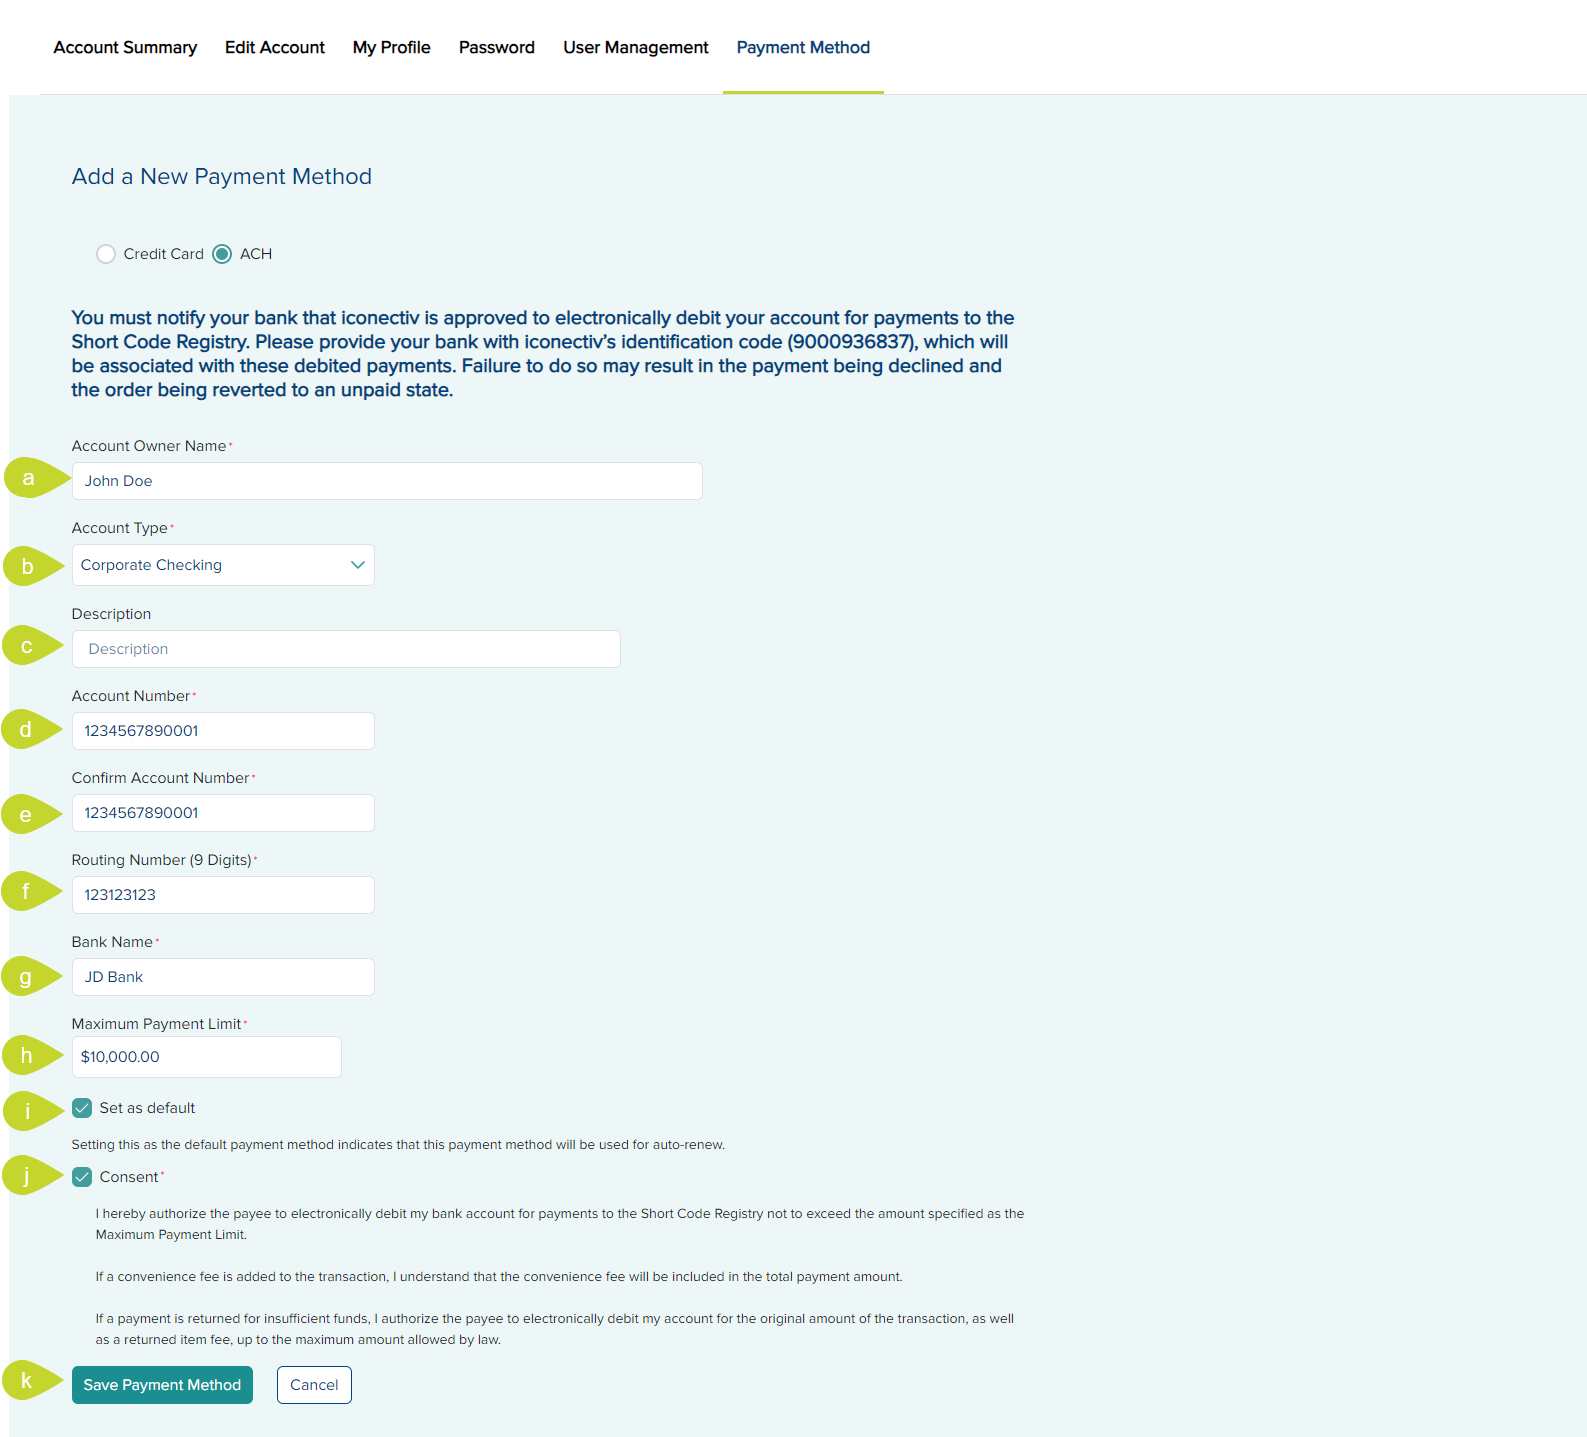Viewport: 1587px width, 1437px height.
Task: Click the Account Number field
Action: click(223, 731)
